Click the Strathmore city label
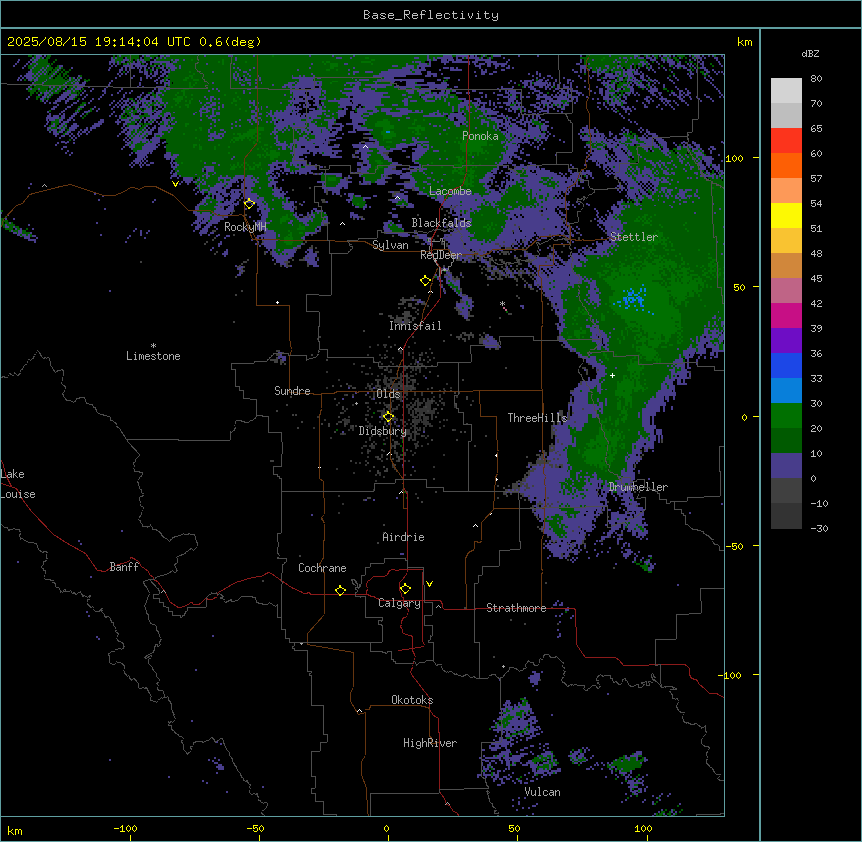 tap(516, 608)
